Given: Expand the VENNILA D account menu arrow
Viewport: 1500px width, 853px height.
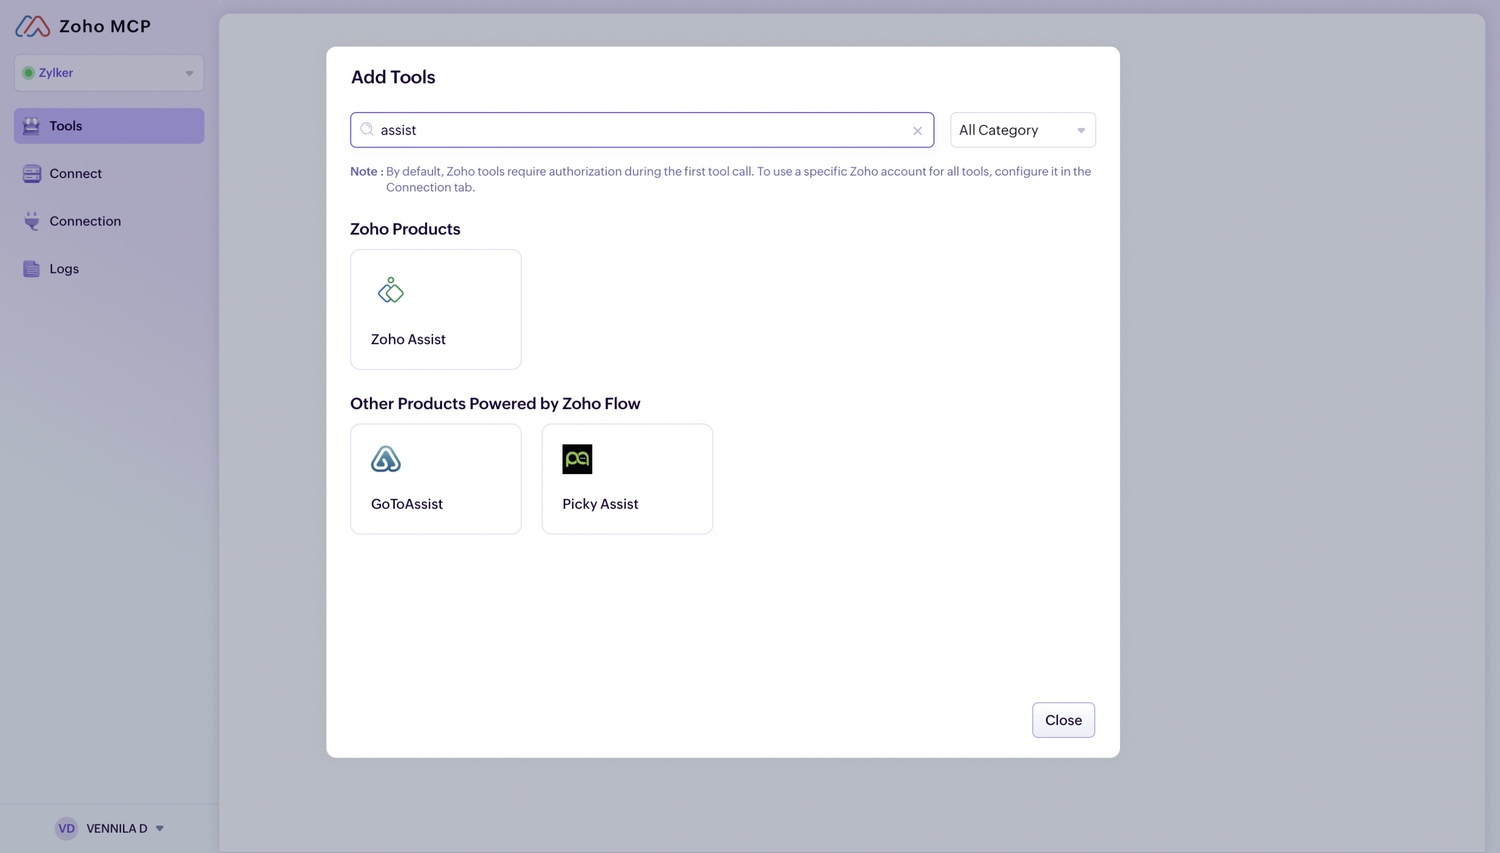Looking at the screenshot, I should pyautogui.click(x=160, y=828).
